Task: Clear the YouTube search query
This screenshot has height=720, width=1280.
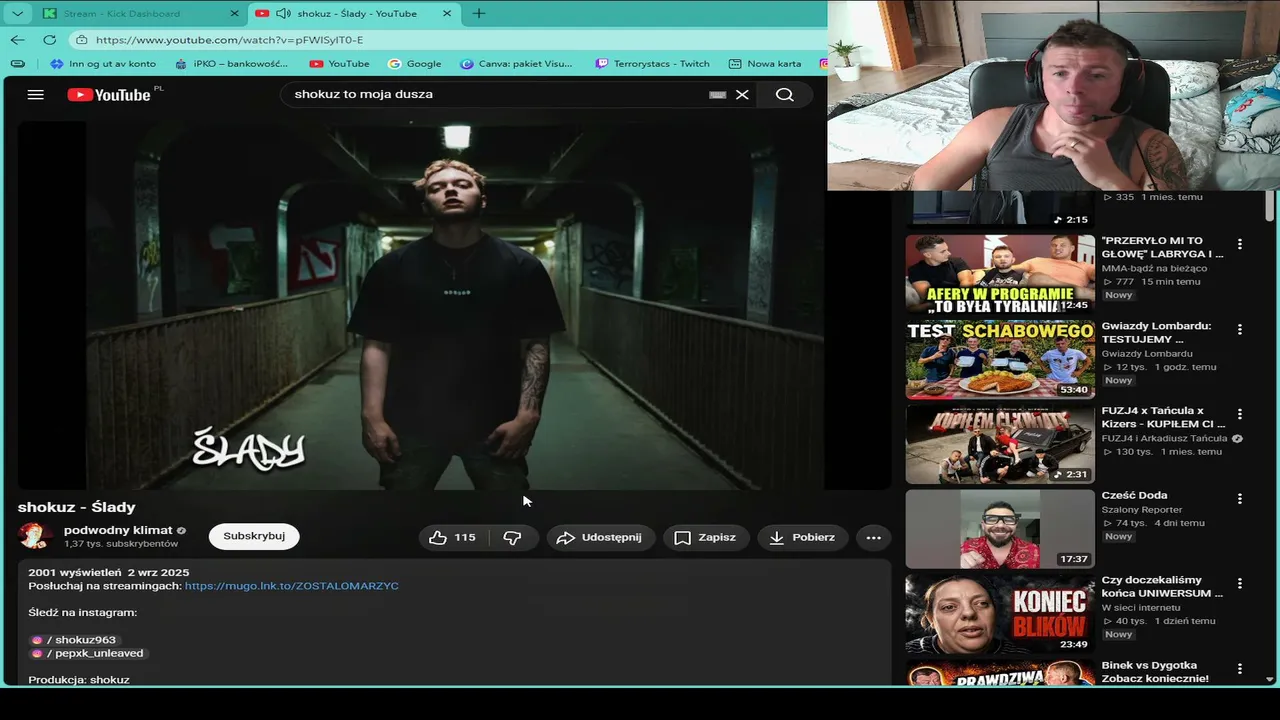Action: click(x=742, y=95)
